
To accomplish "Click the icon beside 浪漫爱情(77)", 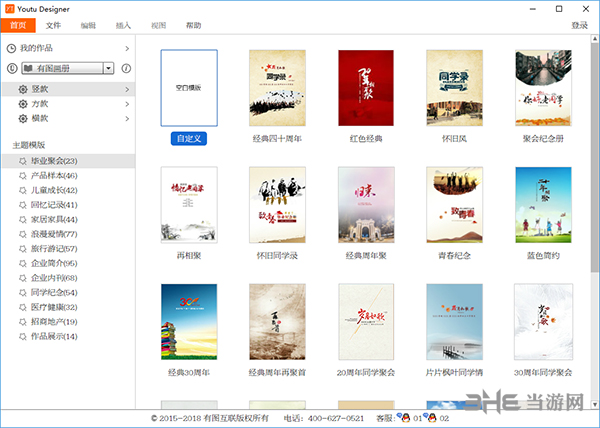I will click(23, 234).
